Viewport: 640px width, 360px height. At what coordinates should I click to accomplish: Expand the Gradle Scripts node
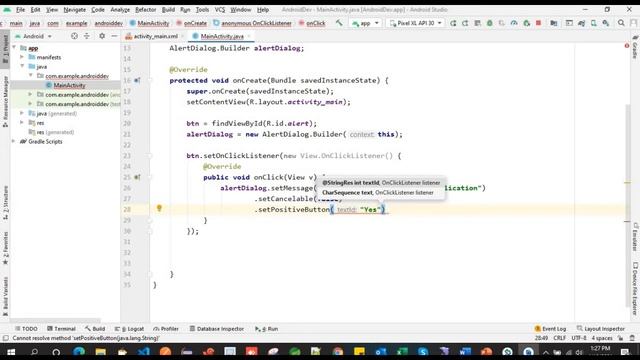click(14, 141)
